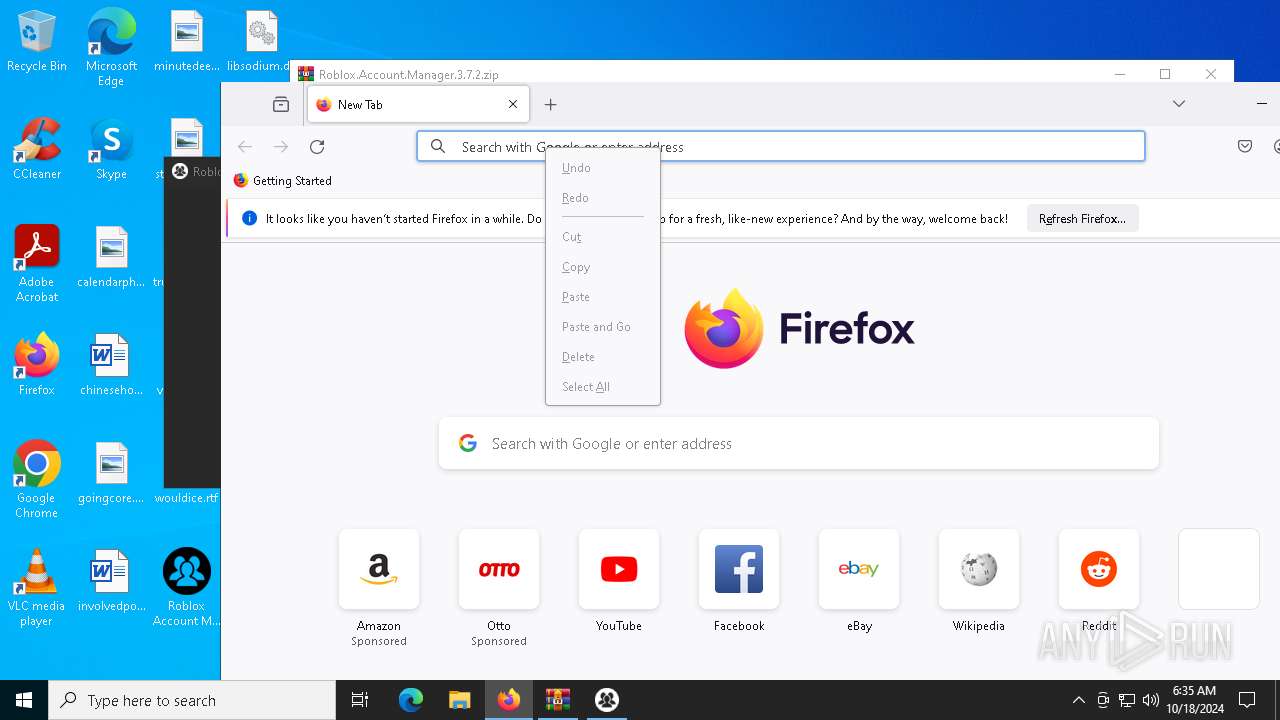Choose Select All in context menu
The width and height of the screenshot is (1280, 720).
click(602, 387)
